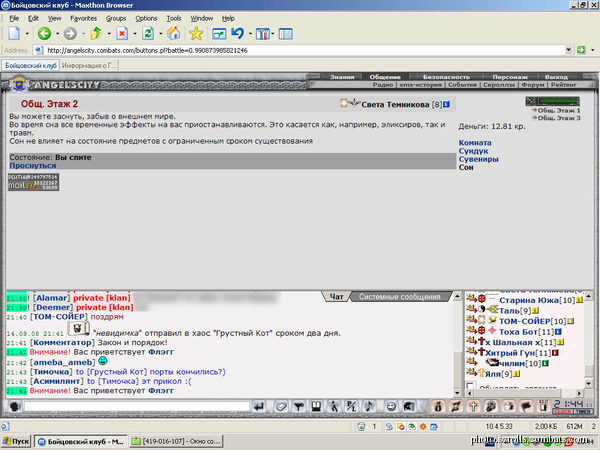This screenshot has width=600, height=450.
Task: Click the Пуск start button
Action: click(16, 442)
